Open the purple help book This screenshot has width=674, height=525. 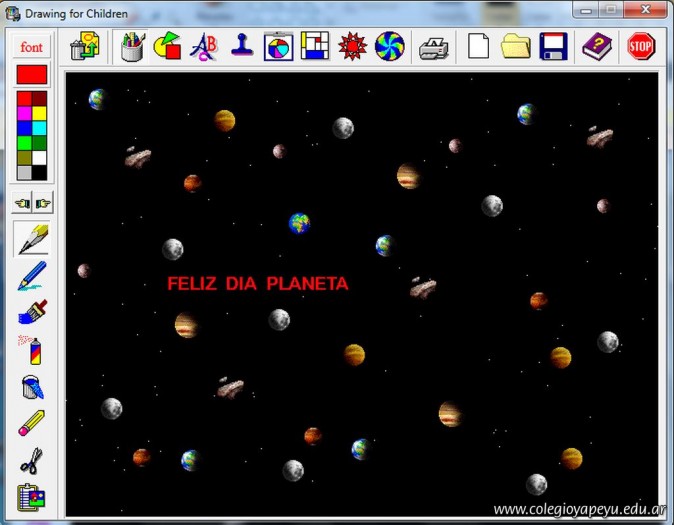click(597, 46)
